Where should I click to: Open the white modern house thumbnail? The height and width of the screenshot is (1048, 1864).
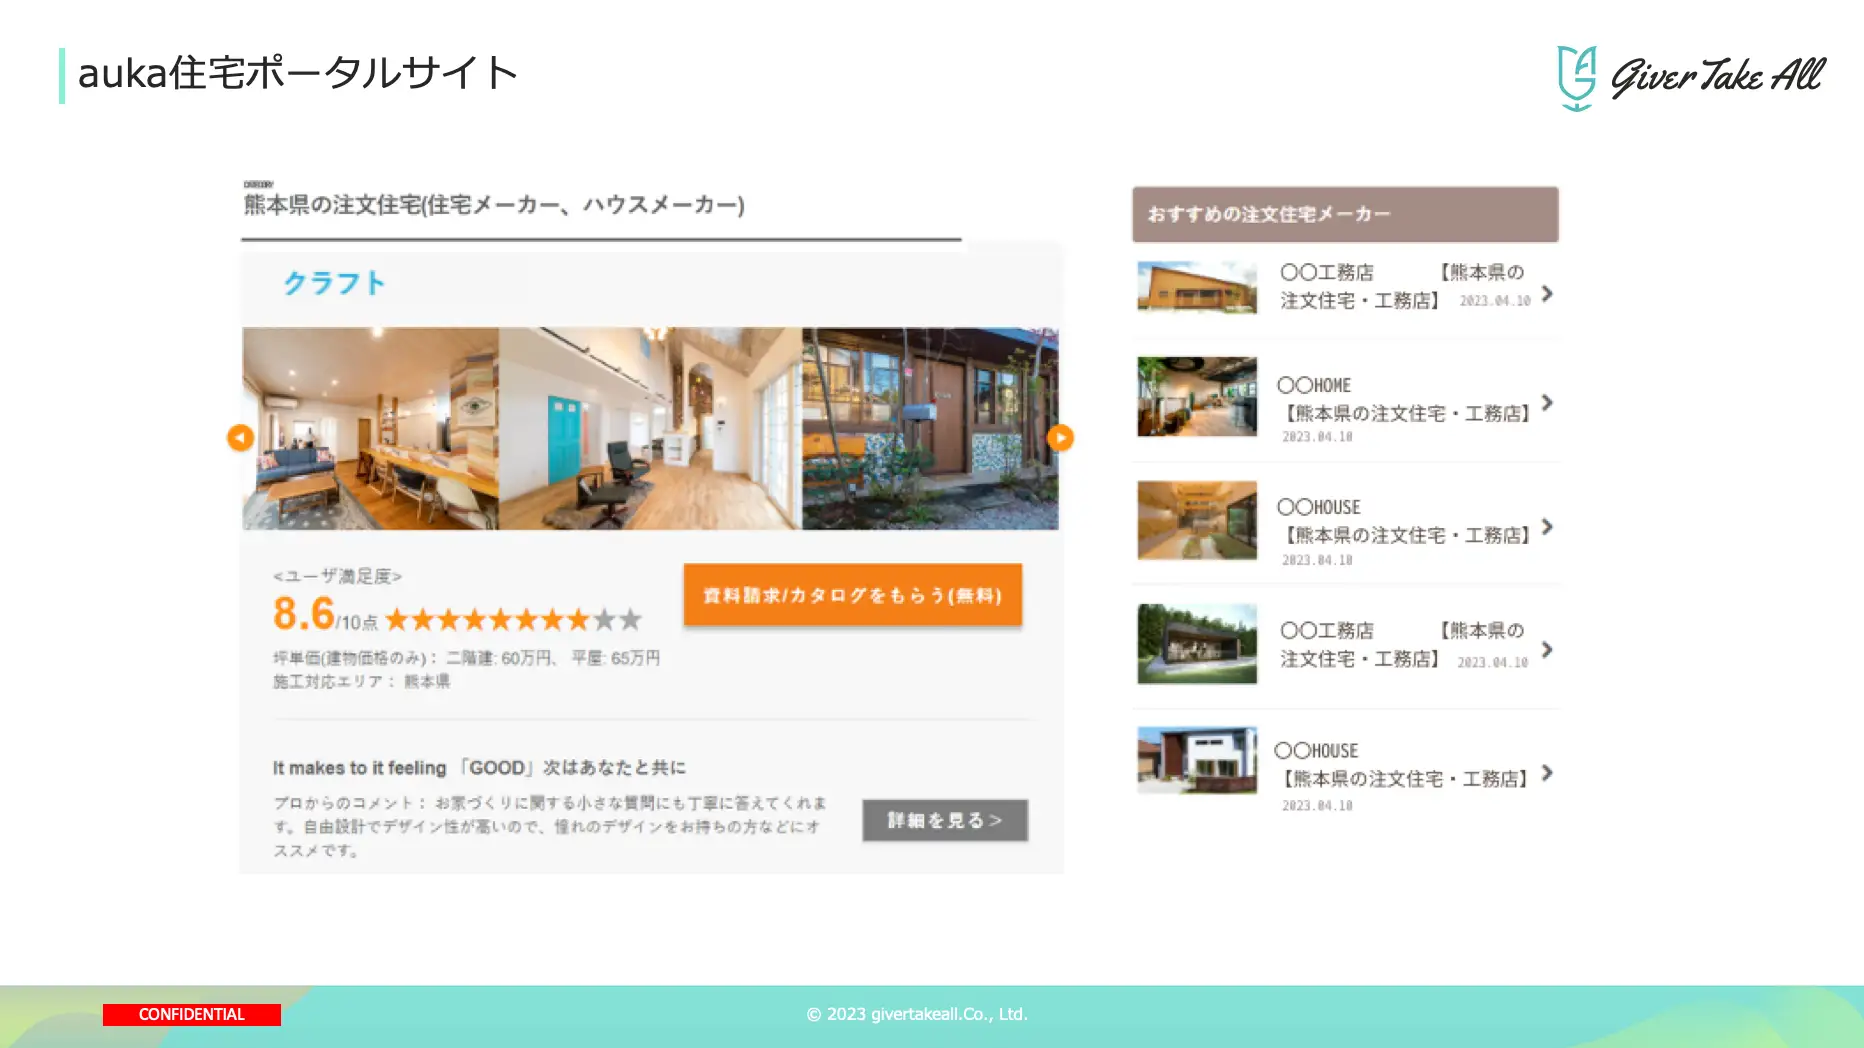click(x=1197, y=760)
